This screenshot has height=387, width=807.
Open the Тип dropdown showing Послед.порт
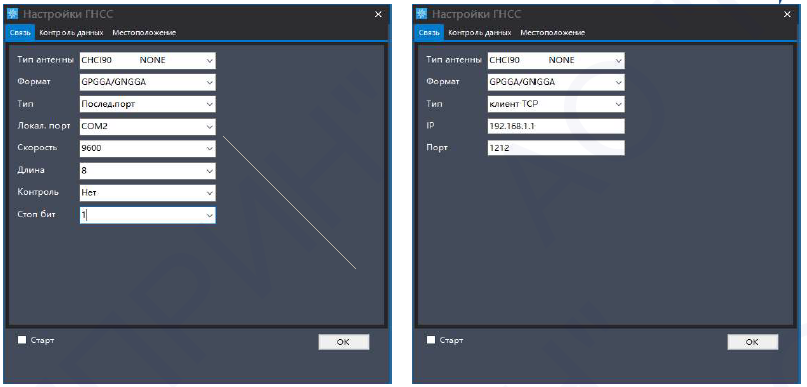tap(209, 104)
